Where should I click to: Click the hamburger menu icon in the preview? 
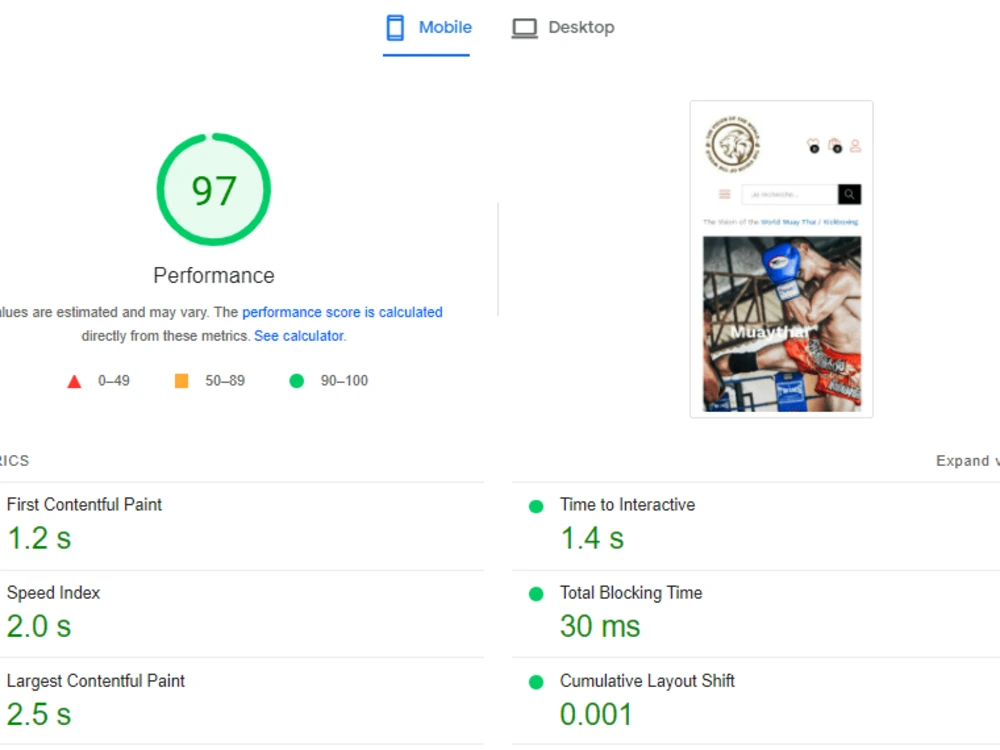click(x=724, y=194)
